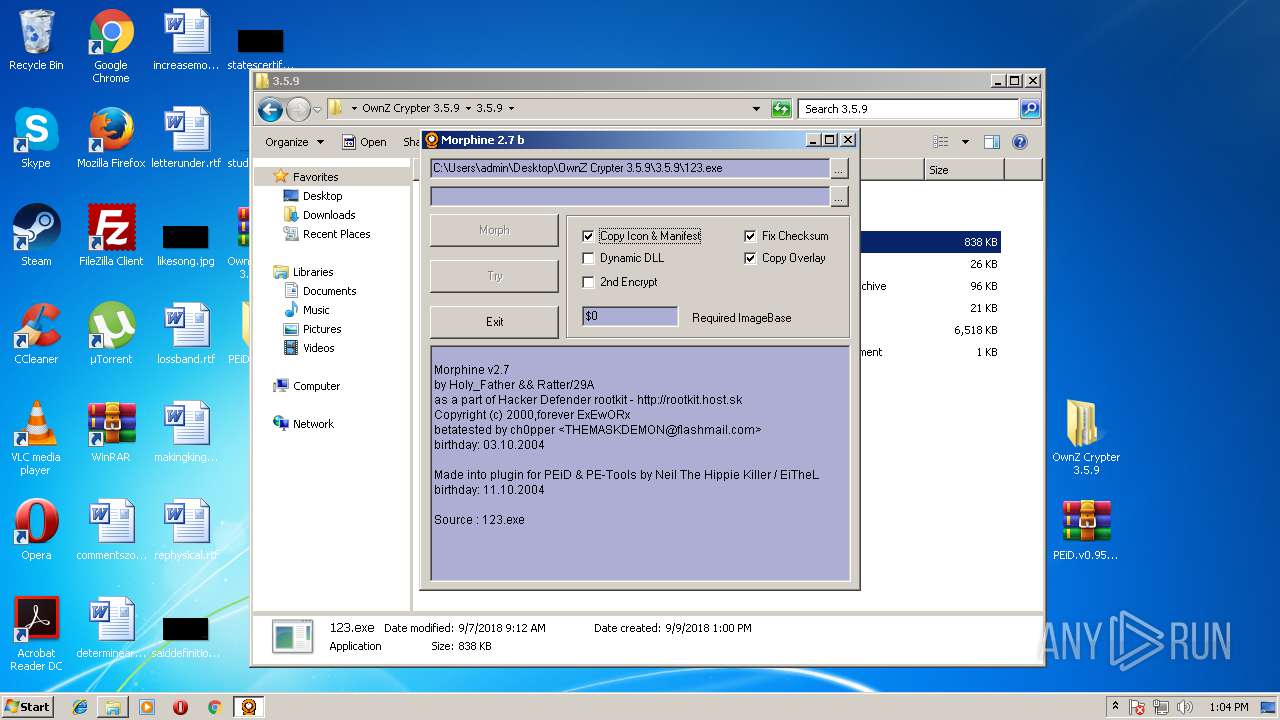Launch Opera browser desktop shortcut

click(36, 530)
